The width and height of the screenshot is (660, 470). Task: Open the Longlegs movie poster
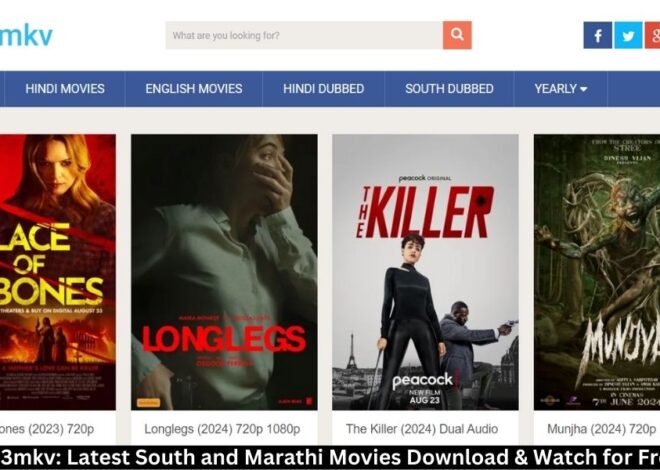coord(224,272)
